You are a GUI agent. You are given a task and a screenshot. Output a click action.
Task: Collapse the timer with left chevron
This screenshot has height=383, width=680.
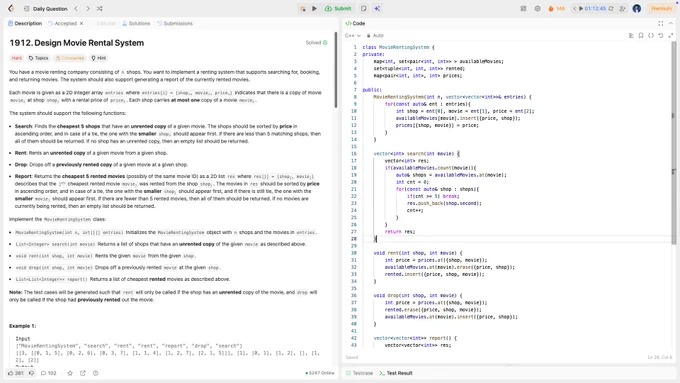[x=575, y=9]
